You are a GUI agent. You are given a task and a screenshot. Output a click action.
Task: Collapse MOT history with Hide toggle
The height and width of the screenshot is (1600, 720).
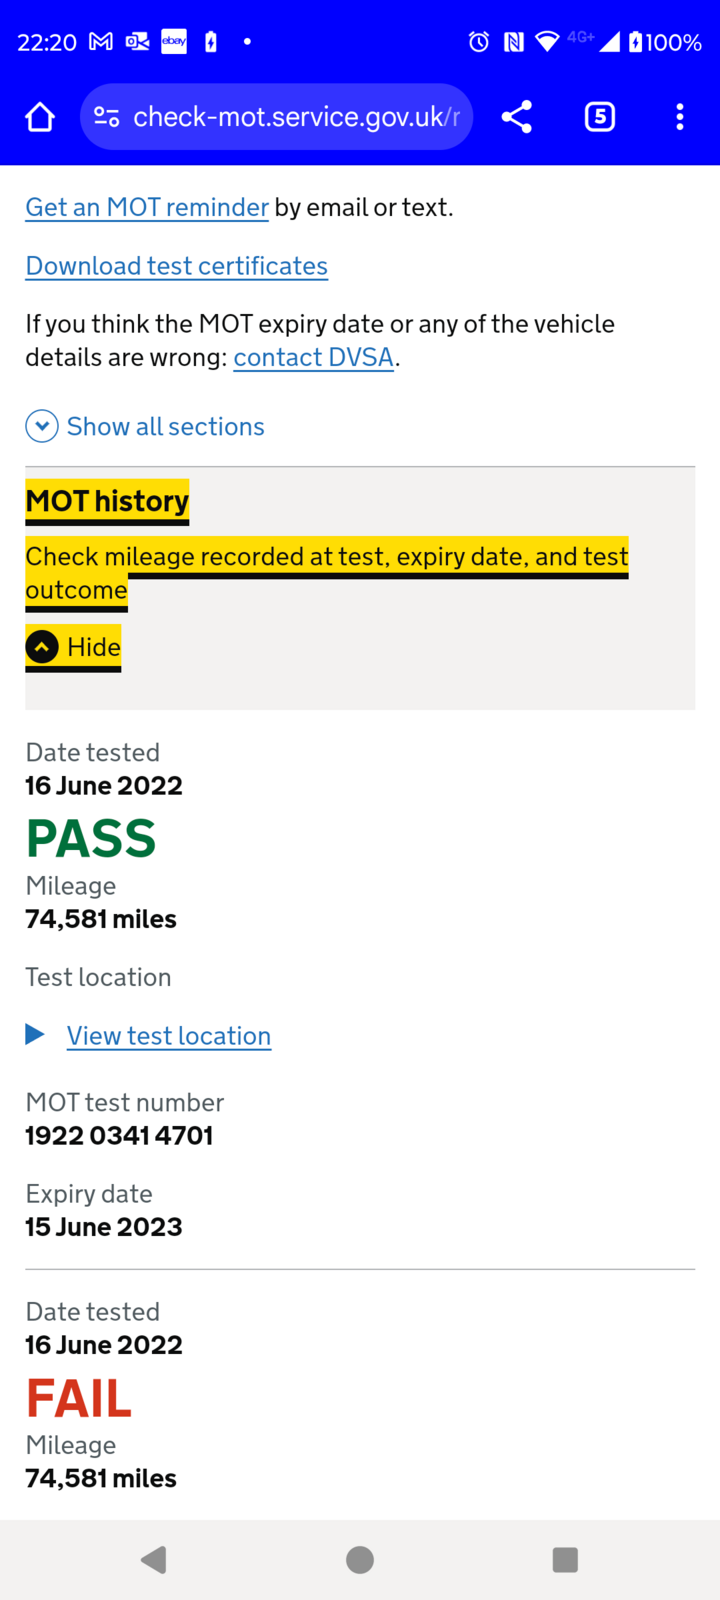tap(73, 648)
